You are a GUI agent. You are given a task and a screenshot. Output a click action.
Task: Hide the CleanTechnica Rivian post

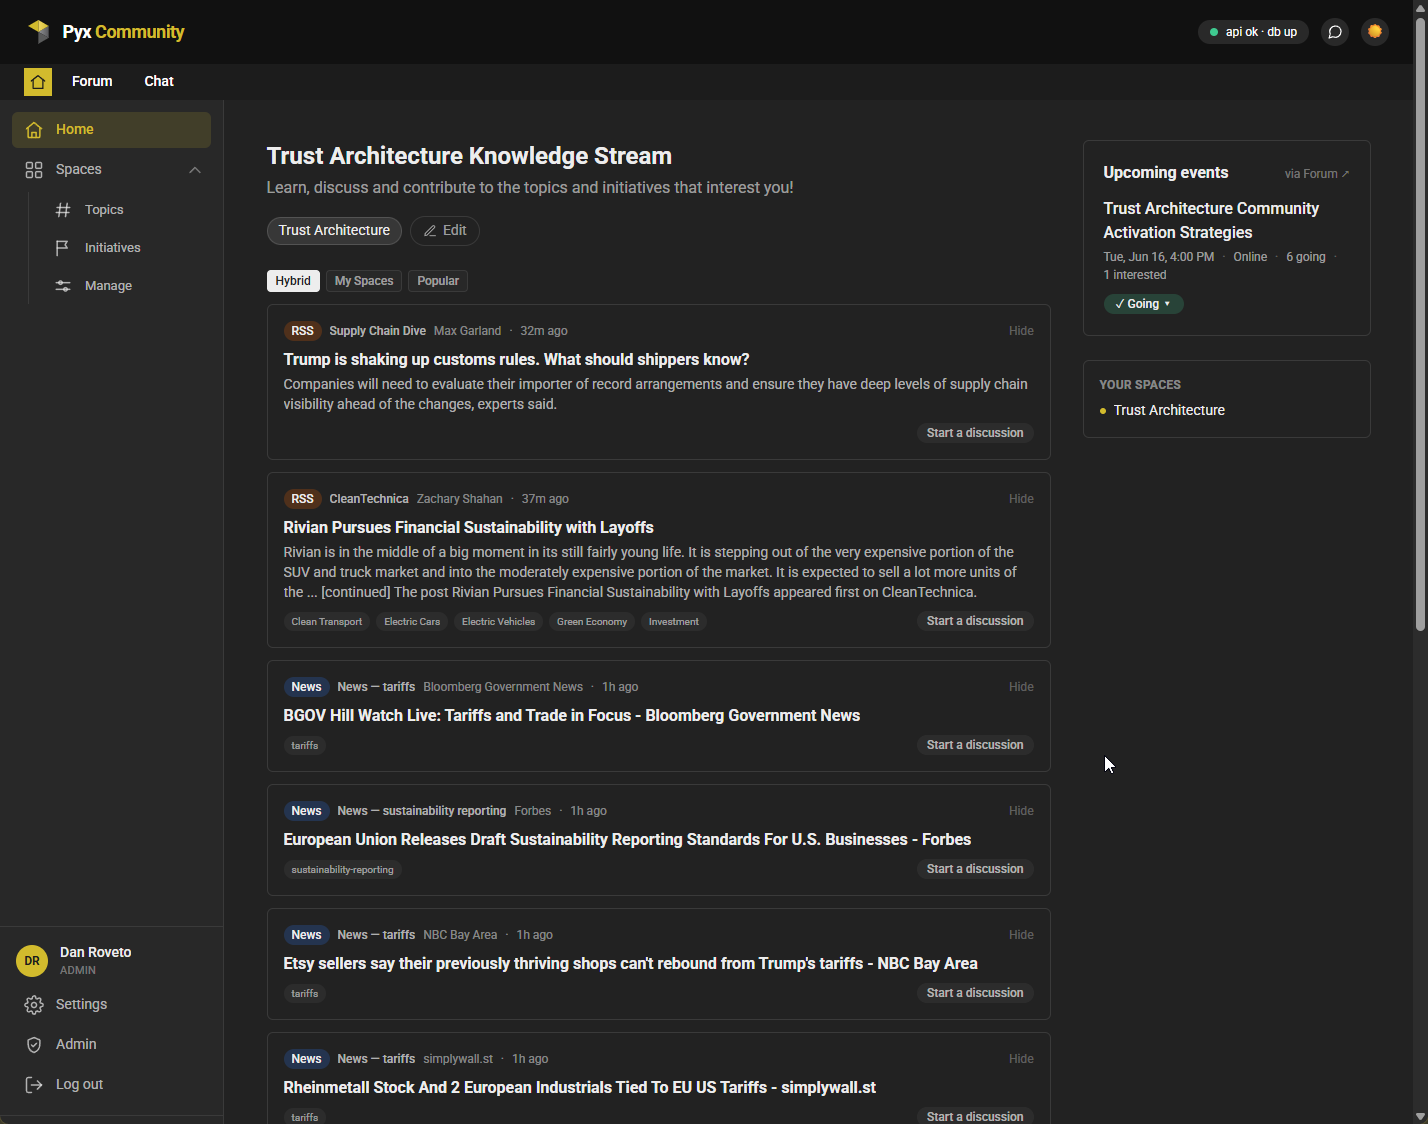coord(1021,499)
